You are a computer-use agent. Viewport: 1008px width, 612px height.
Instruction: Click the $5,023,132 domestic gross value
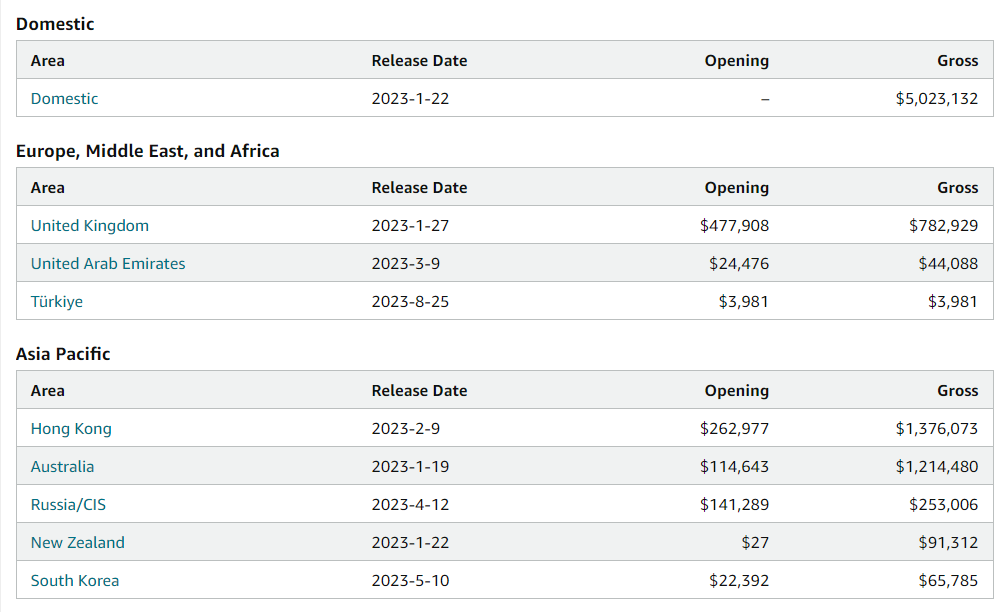coord(936,99)
